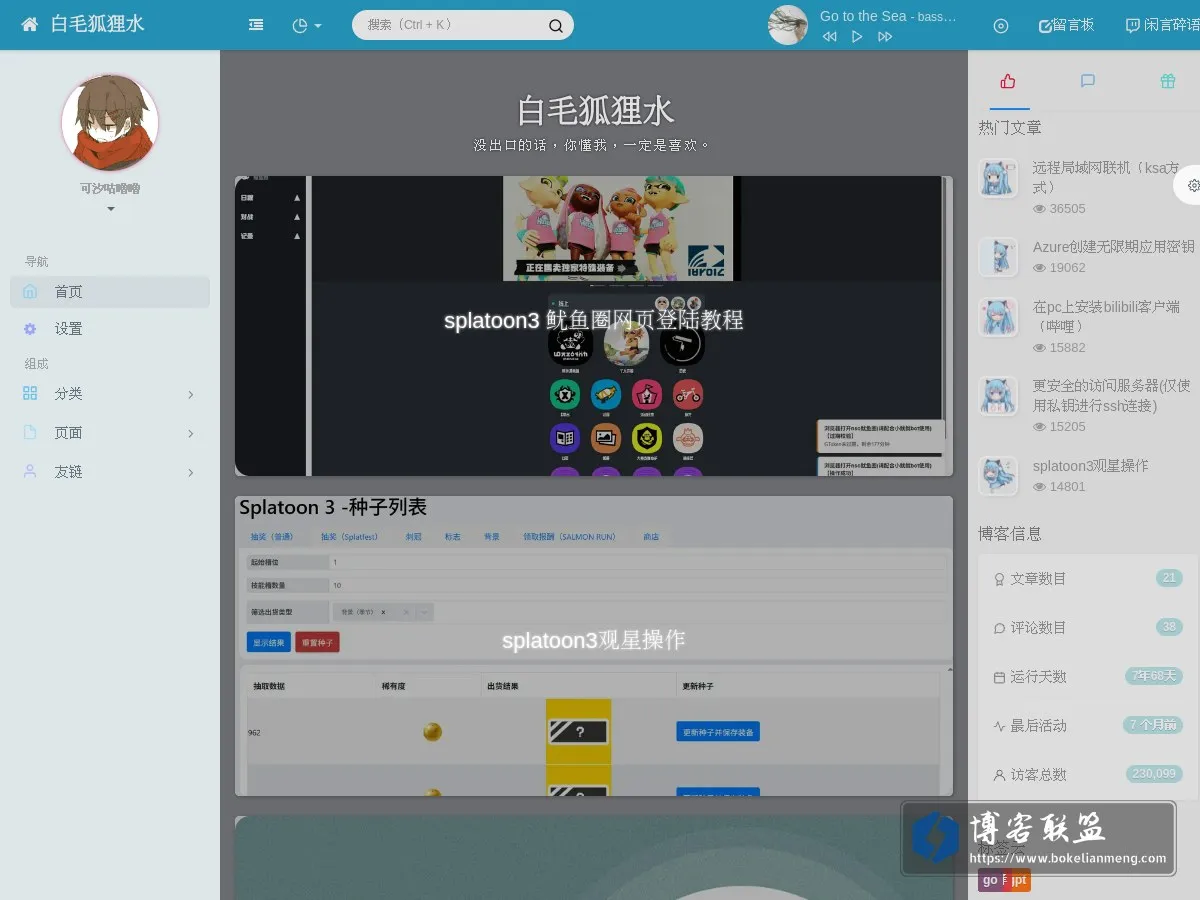This screenshot has height=900, width=1200.
Task: Expand the 友链 sidebar menu
Action: (x=110, y=472)
